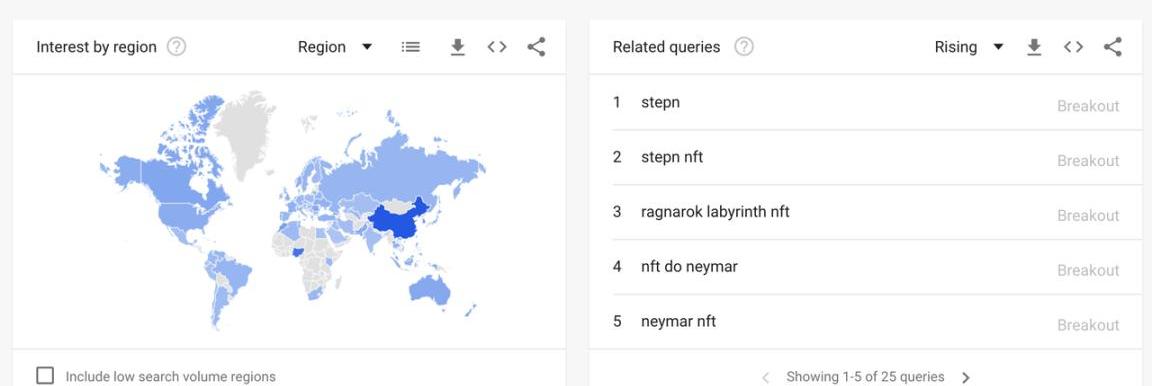This screenshot has width=1152, height=386.
Task: Get embed code for region map
Action: click(497, 47)
